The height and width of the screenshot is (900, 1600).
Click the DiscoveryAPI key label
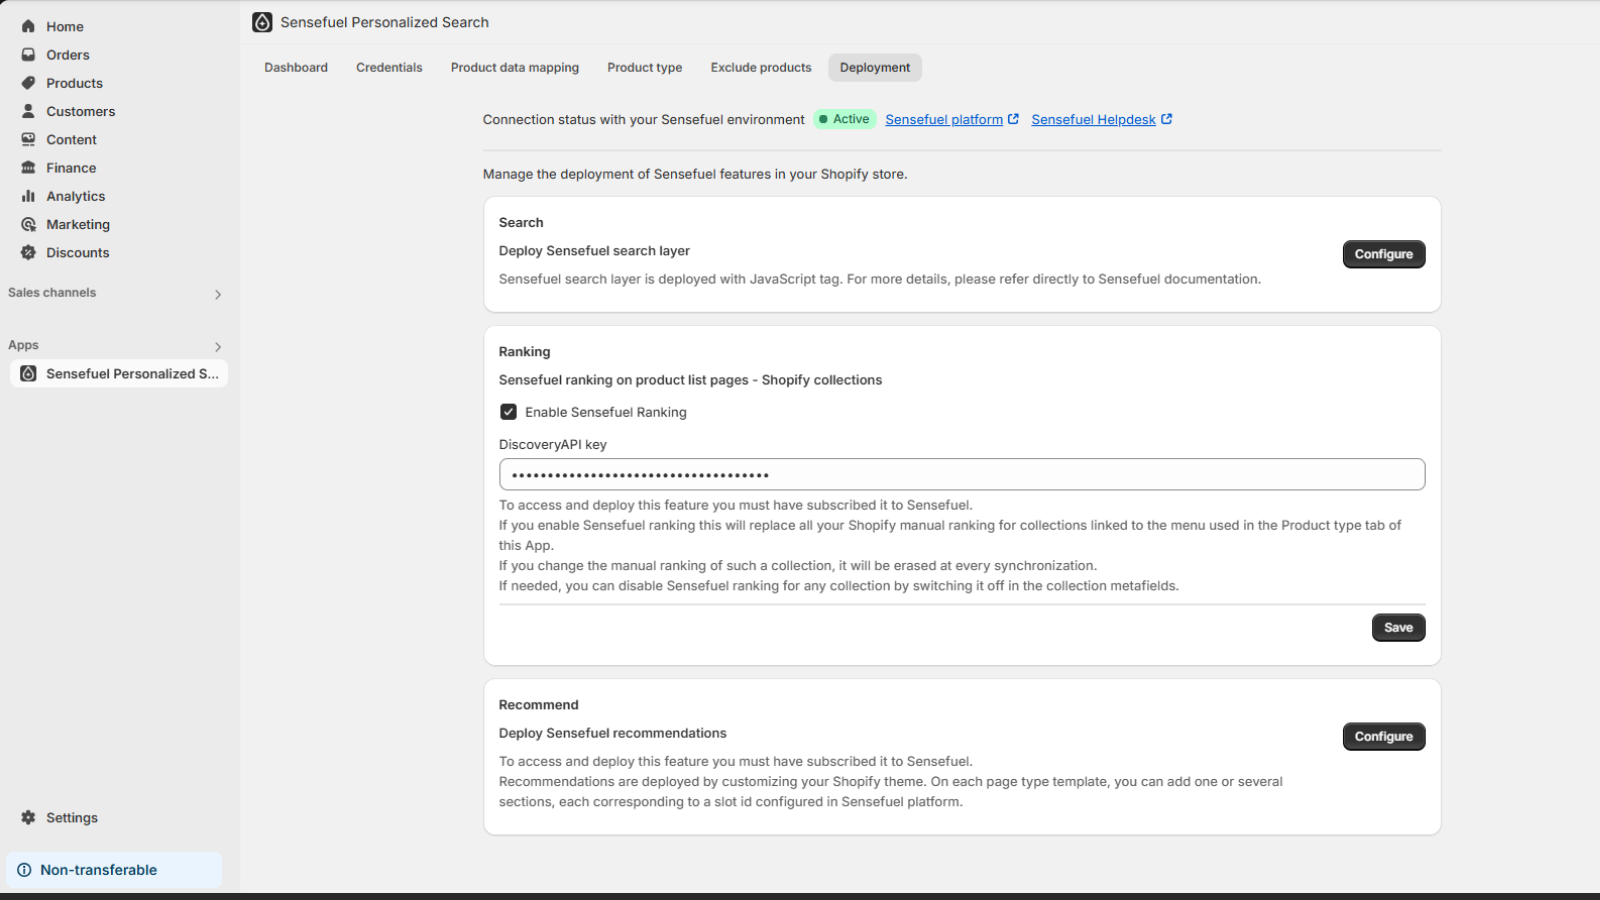tap(553, 444)
